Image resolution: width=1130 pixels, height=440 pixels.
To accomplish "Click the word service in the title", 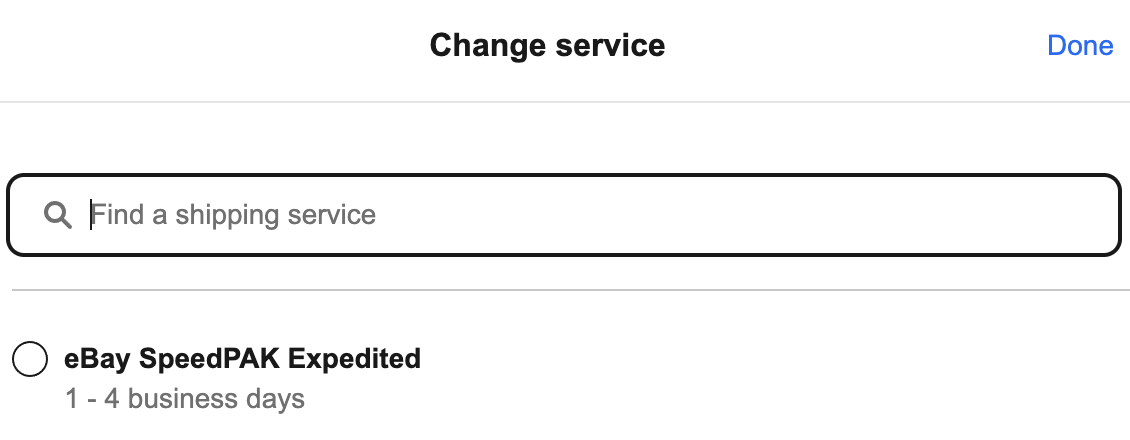I will [x=610, y=45].
